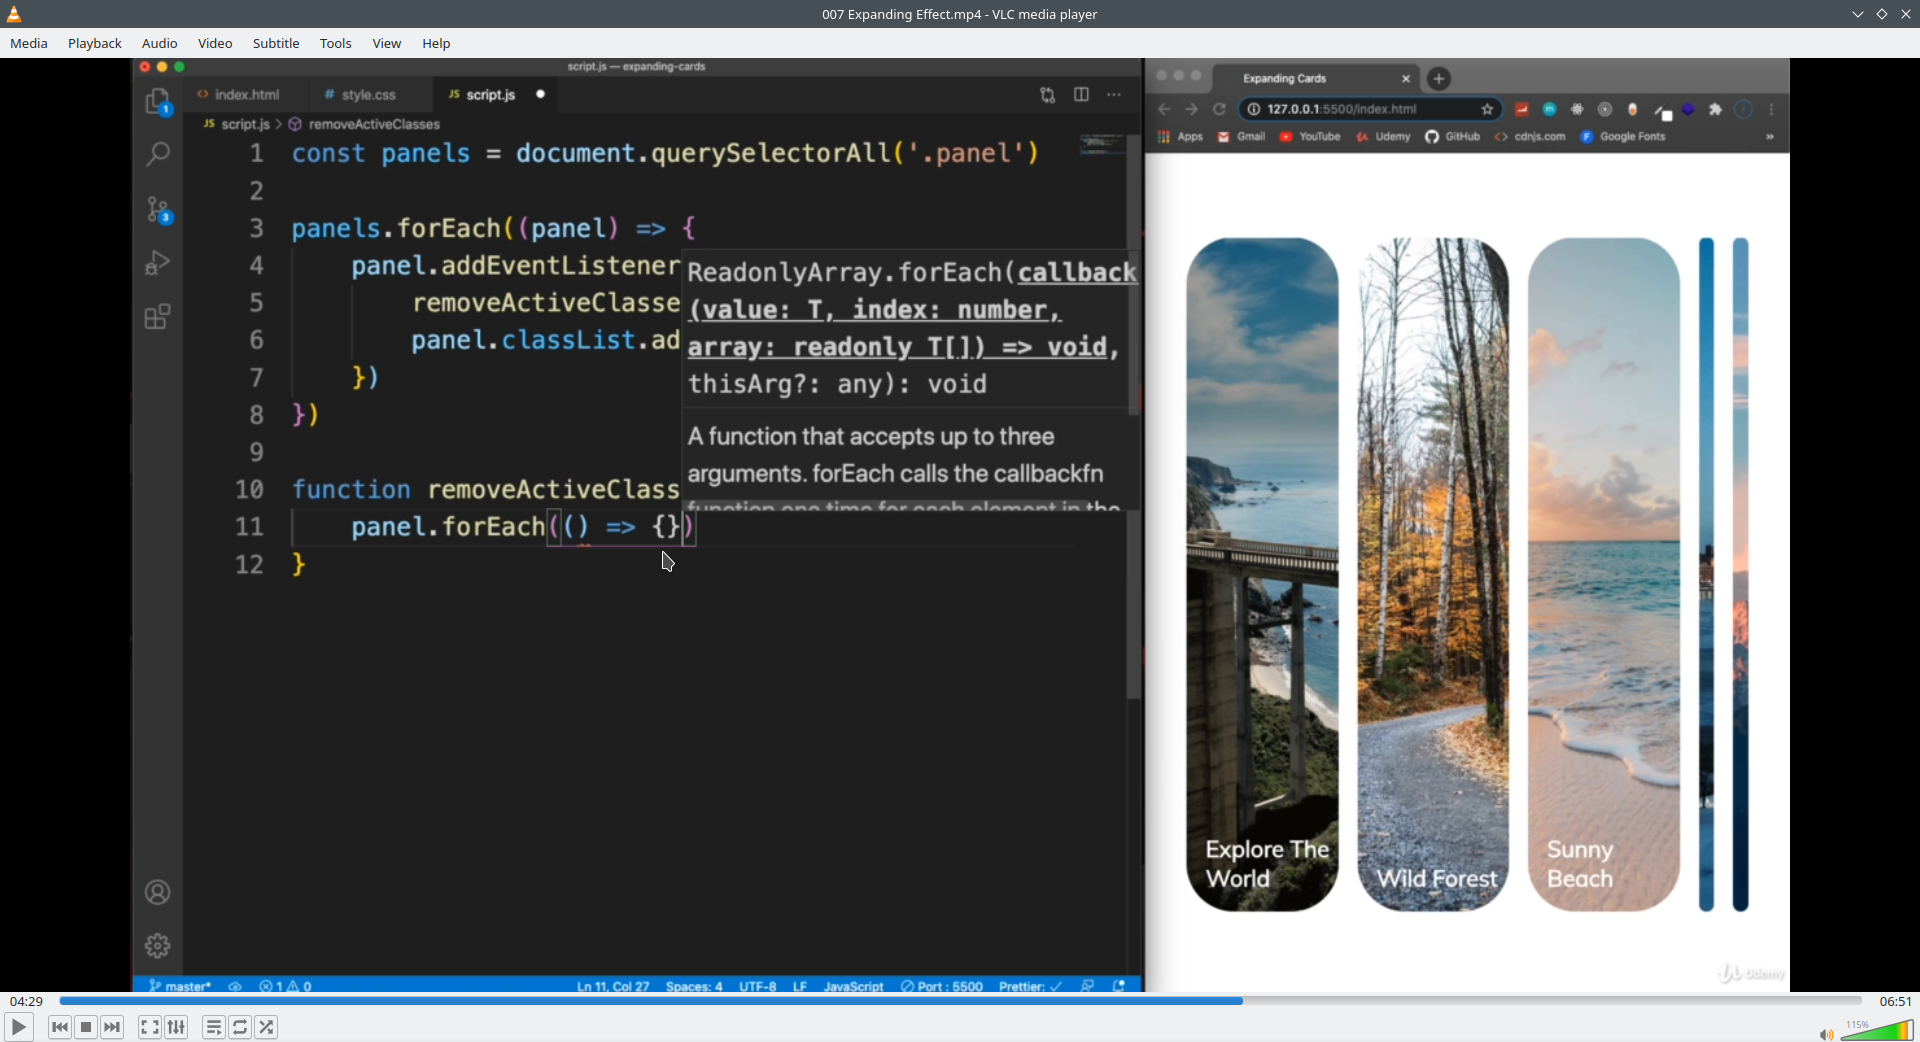Open the Extensions icon in VS Code
This screenshot has width=1920, height=1042.
click(158, 317)
